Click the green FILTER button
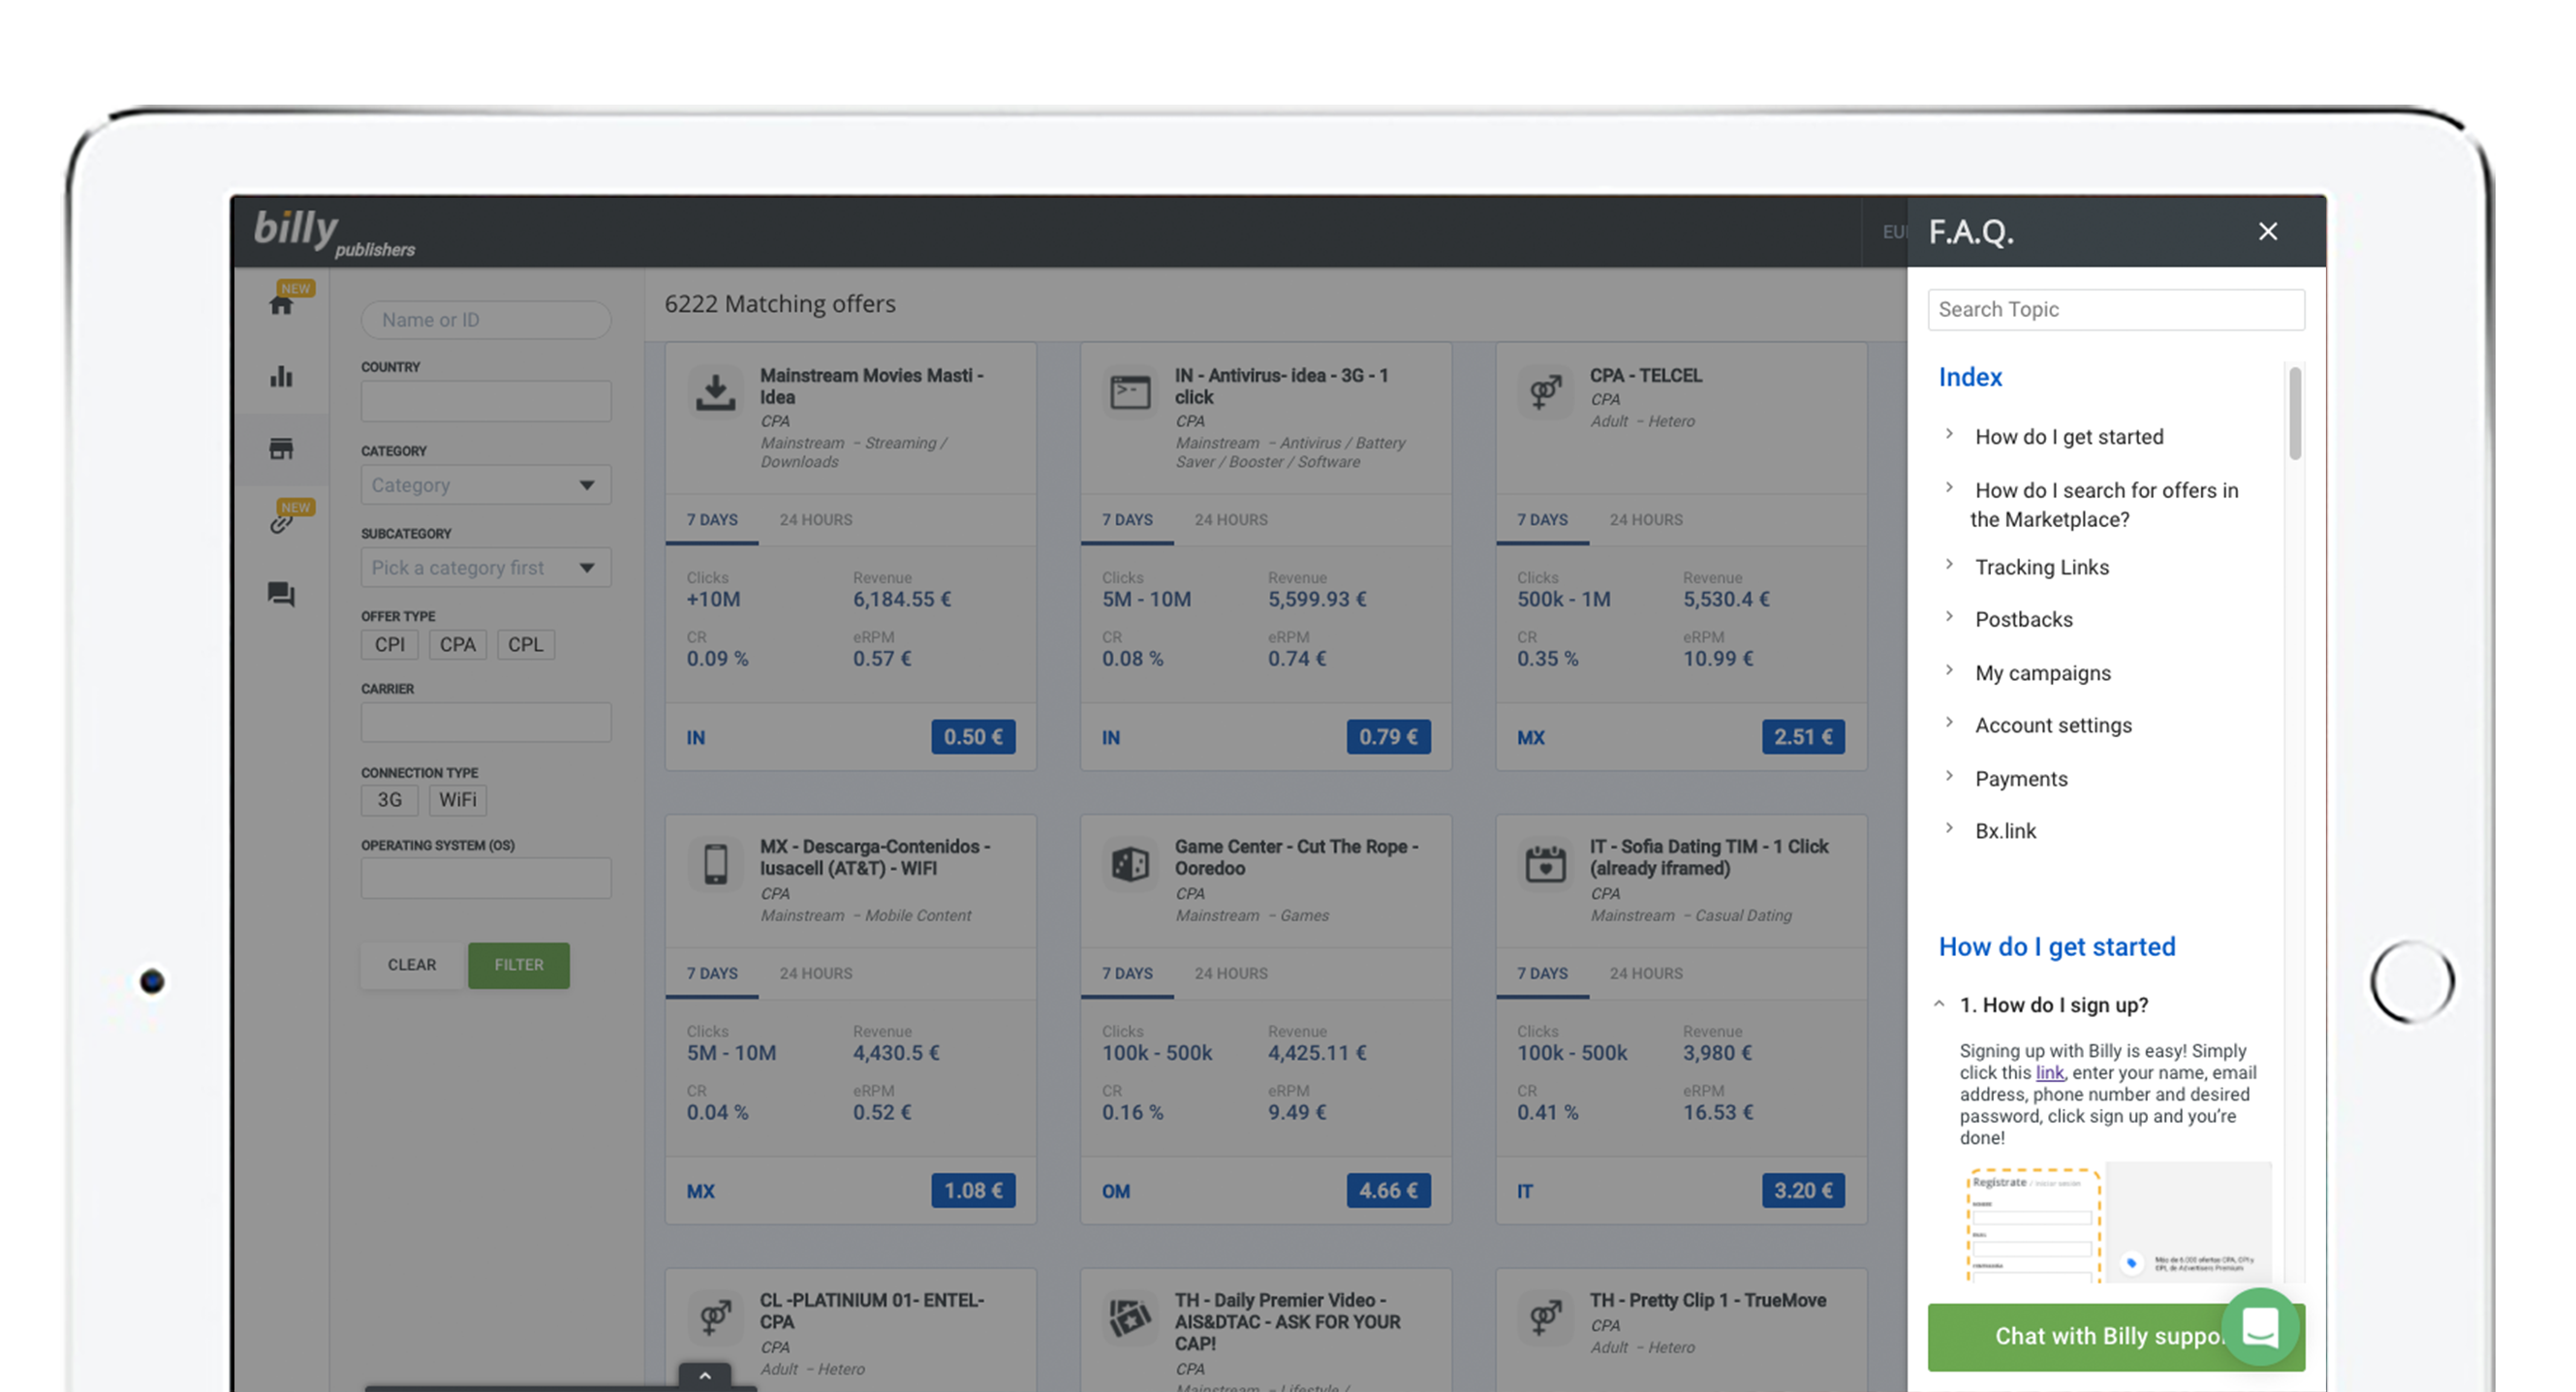 tap(519, 965)
